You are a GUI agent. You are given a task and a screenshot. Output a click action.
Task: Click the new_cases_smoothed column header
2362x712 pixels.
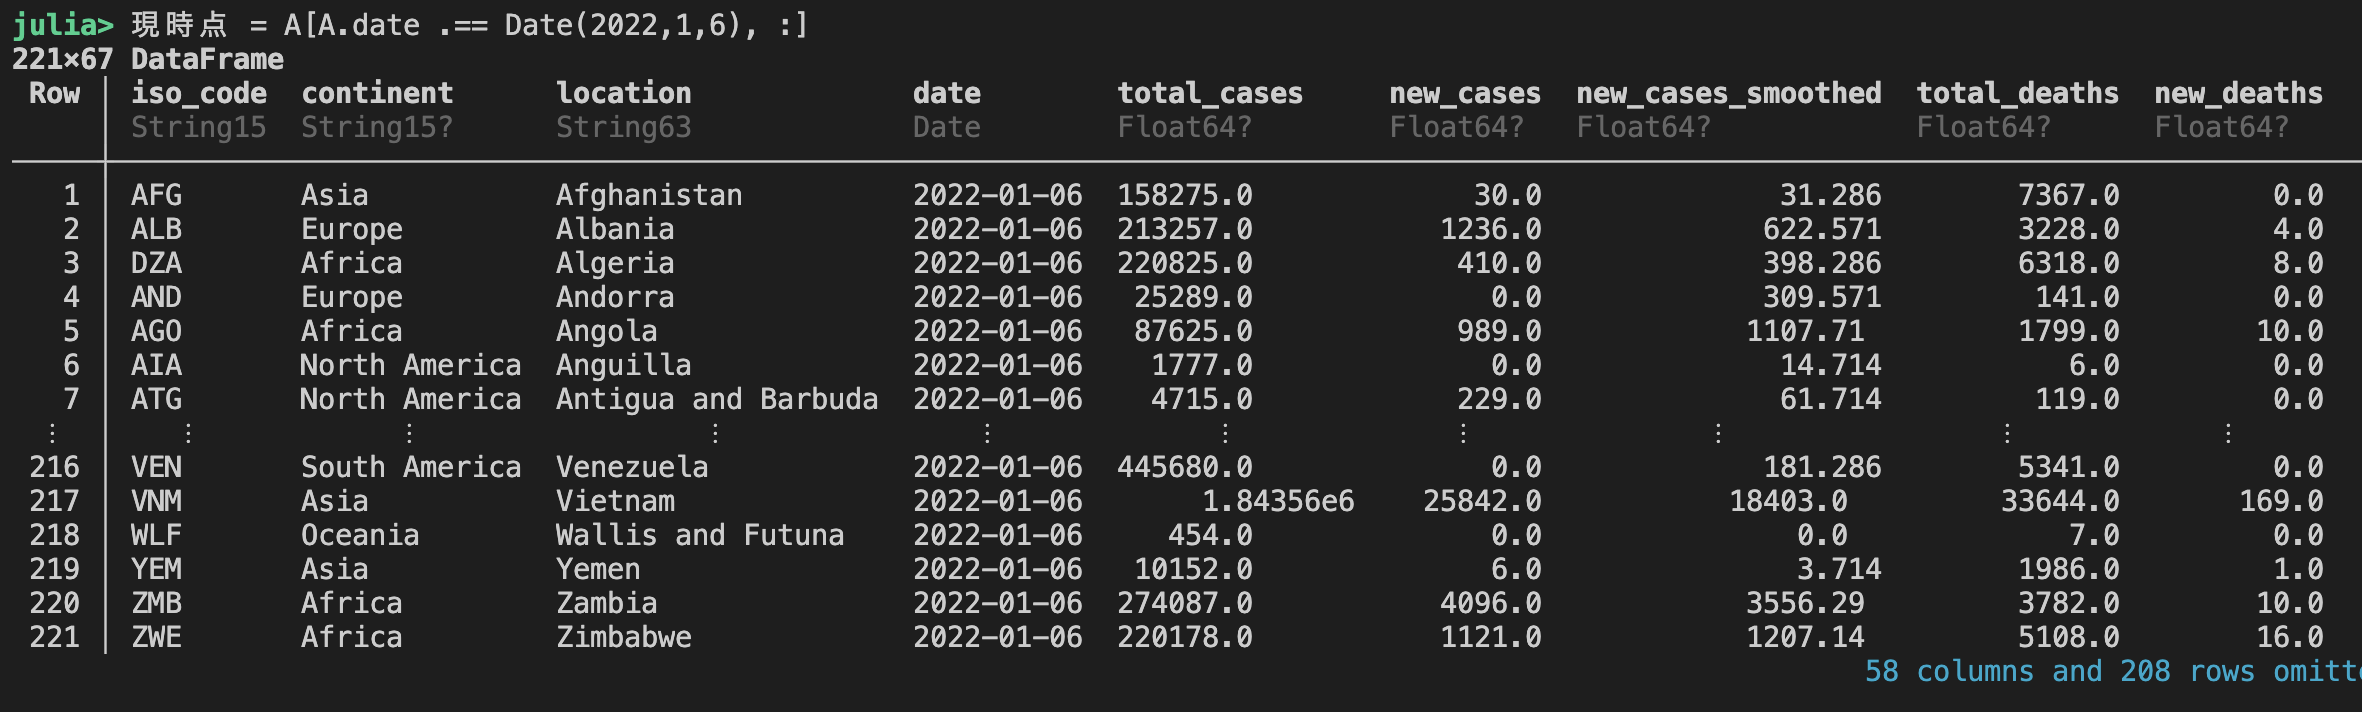click(x=1729, y=93)
